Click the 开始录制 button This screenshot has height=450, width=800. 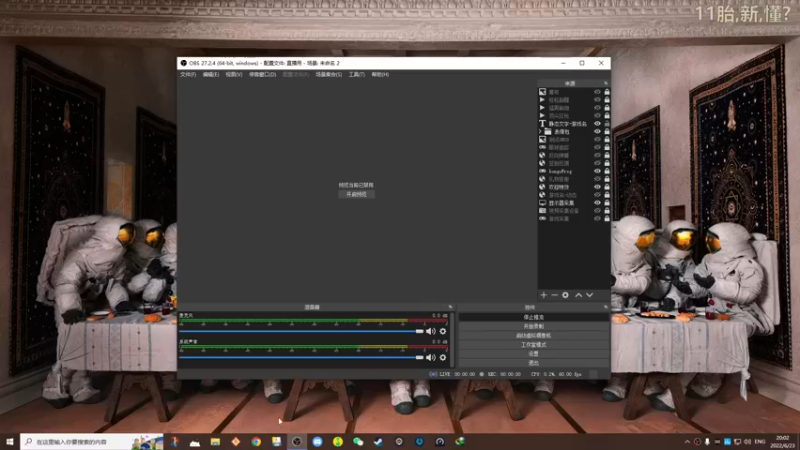tap(534, 327)
